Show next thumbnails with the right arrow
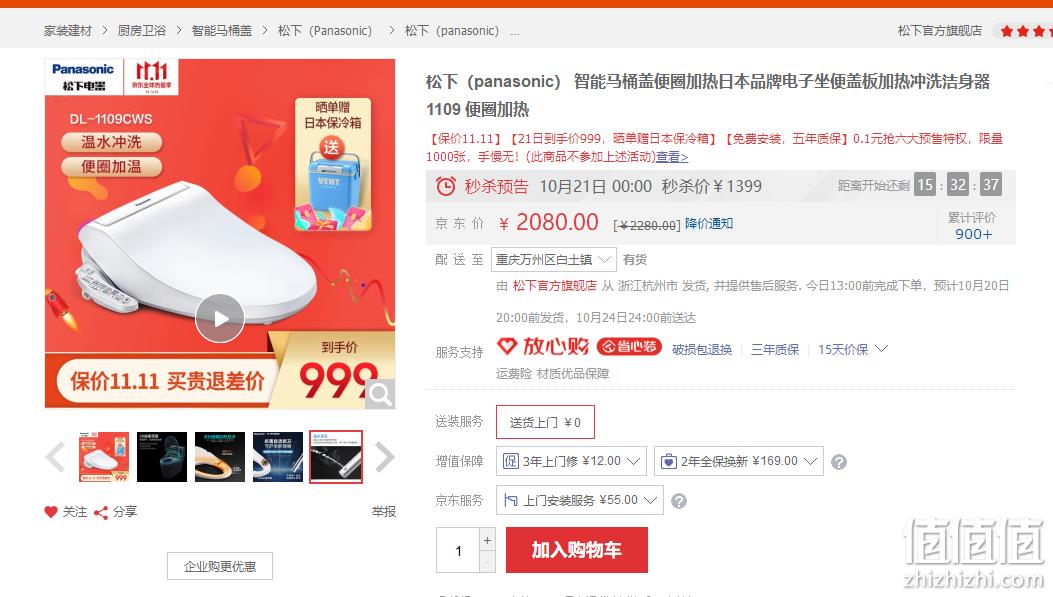 click(x=385, y=457)
